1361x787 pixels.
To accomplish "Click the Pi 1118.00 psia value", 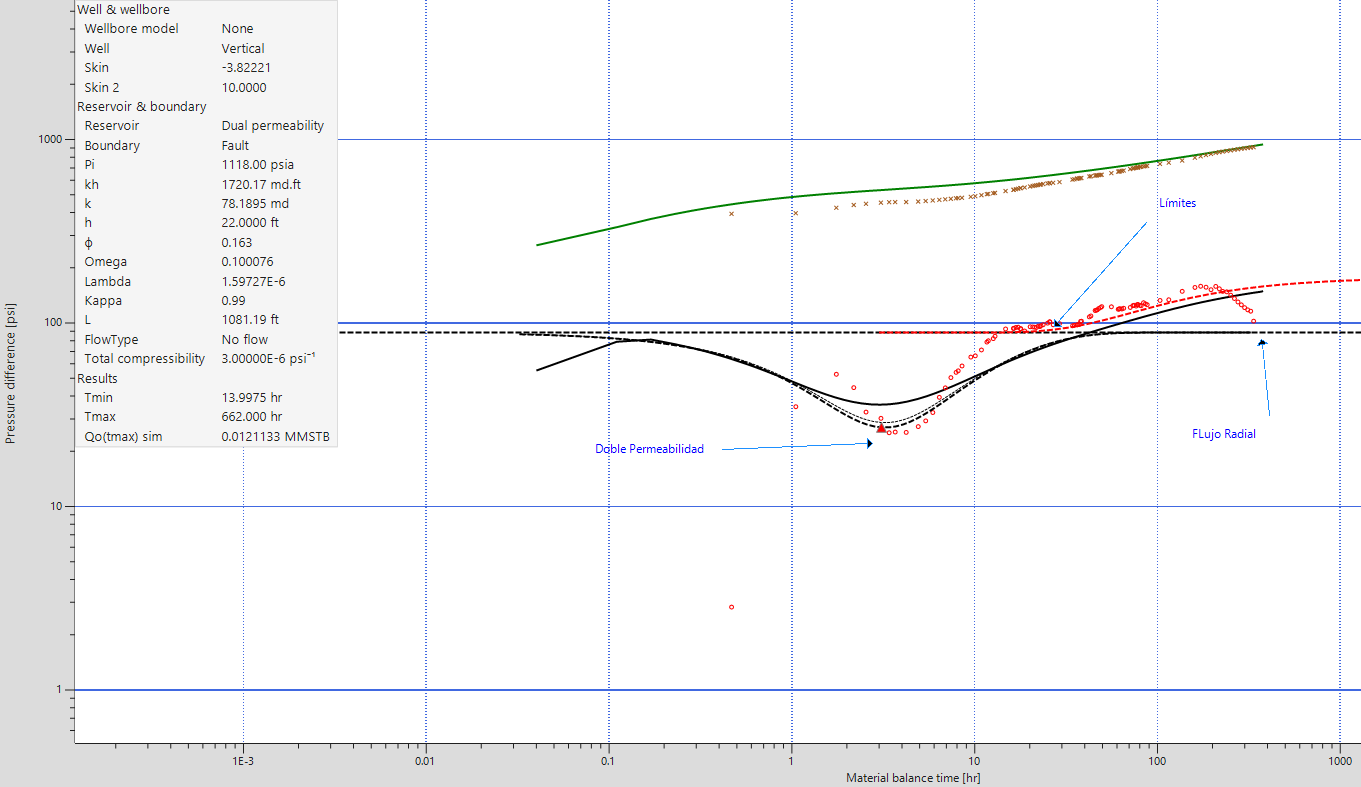I will 257,165.
